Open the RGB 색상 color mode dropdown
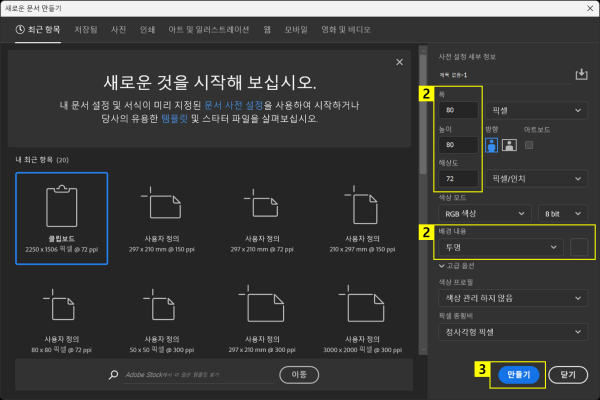Screen dimensions: 600x400 pos(485,214)
